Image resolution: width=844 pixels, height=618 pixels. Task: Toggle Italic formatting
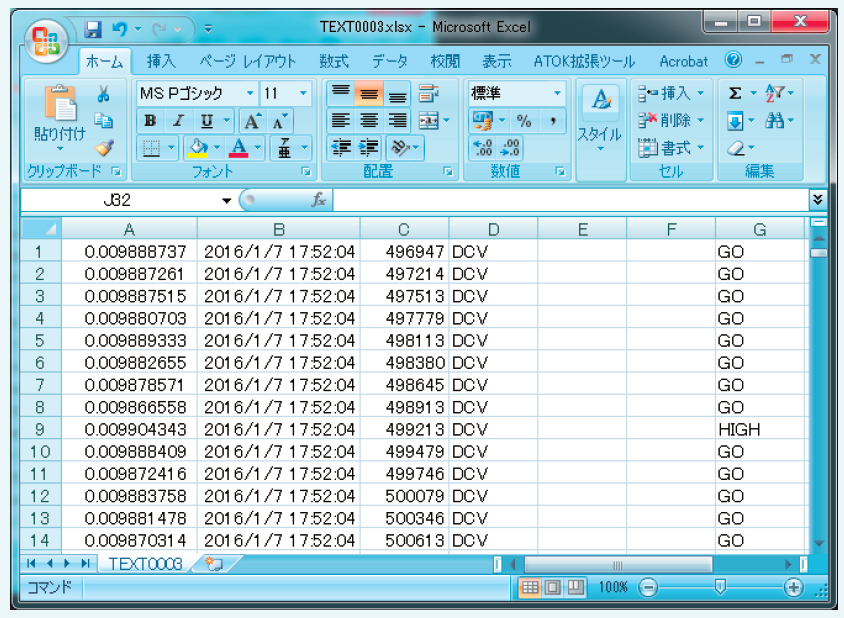tap(178, 121)
